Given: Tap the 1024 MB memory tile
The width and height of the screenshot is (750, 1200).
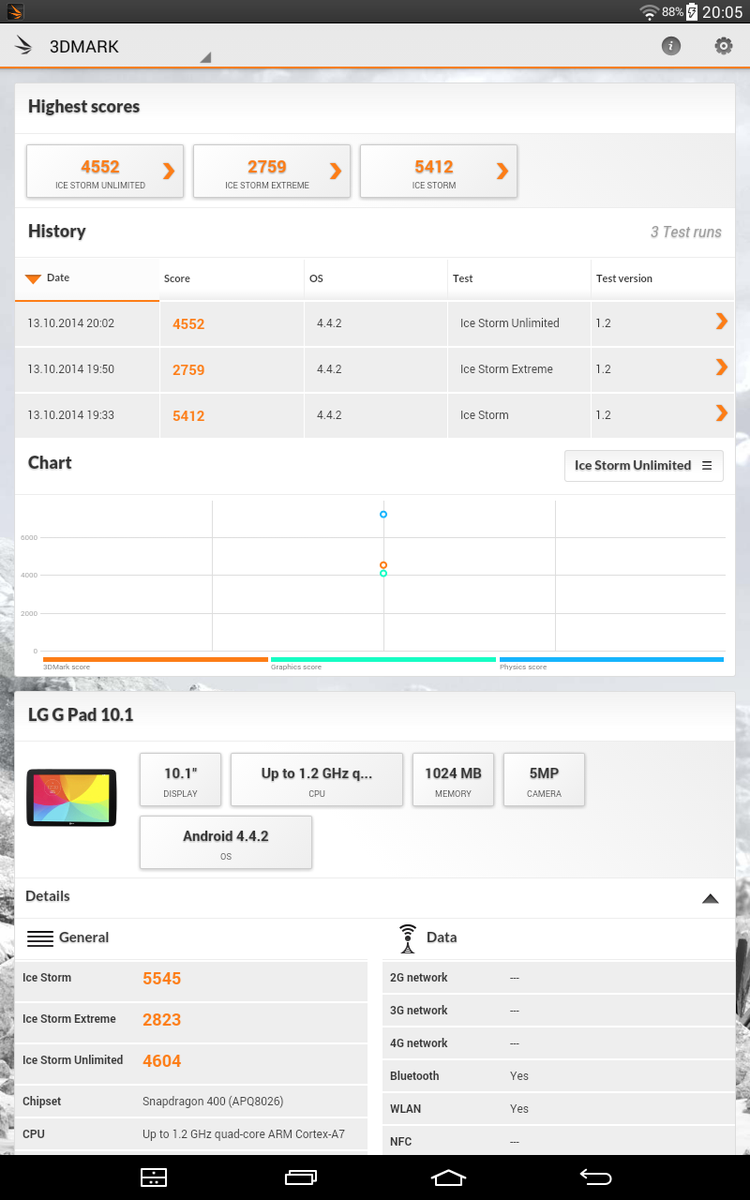Looking at the screenshot, I should (453, 780).
